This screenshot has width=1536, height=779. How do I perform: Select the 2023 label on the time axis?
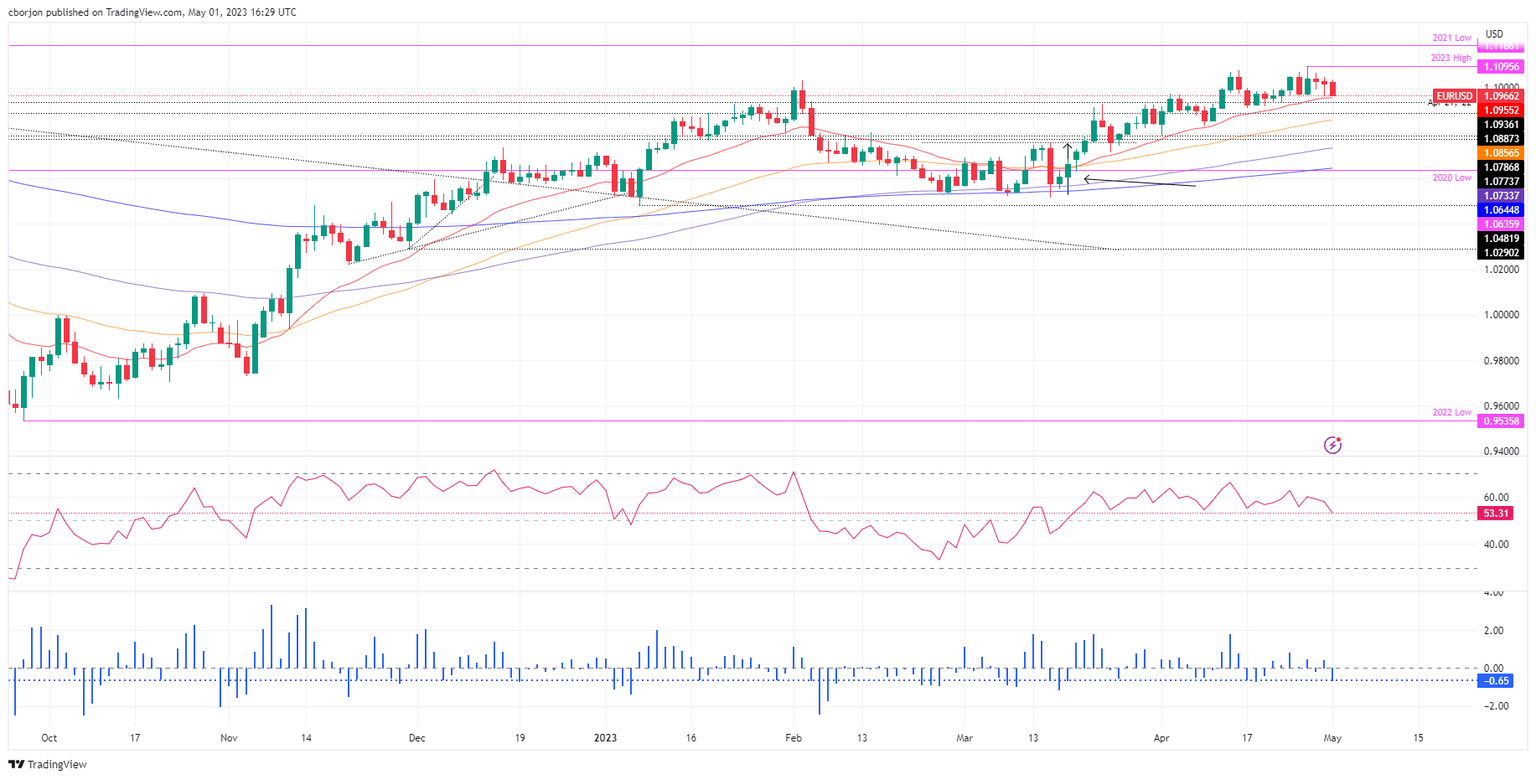(604, 737)
